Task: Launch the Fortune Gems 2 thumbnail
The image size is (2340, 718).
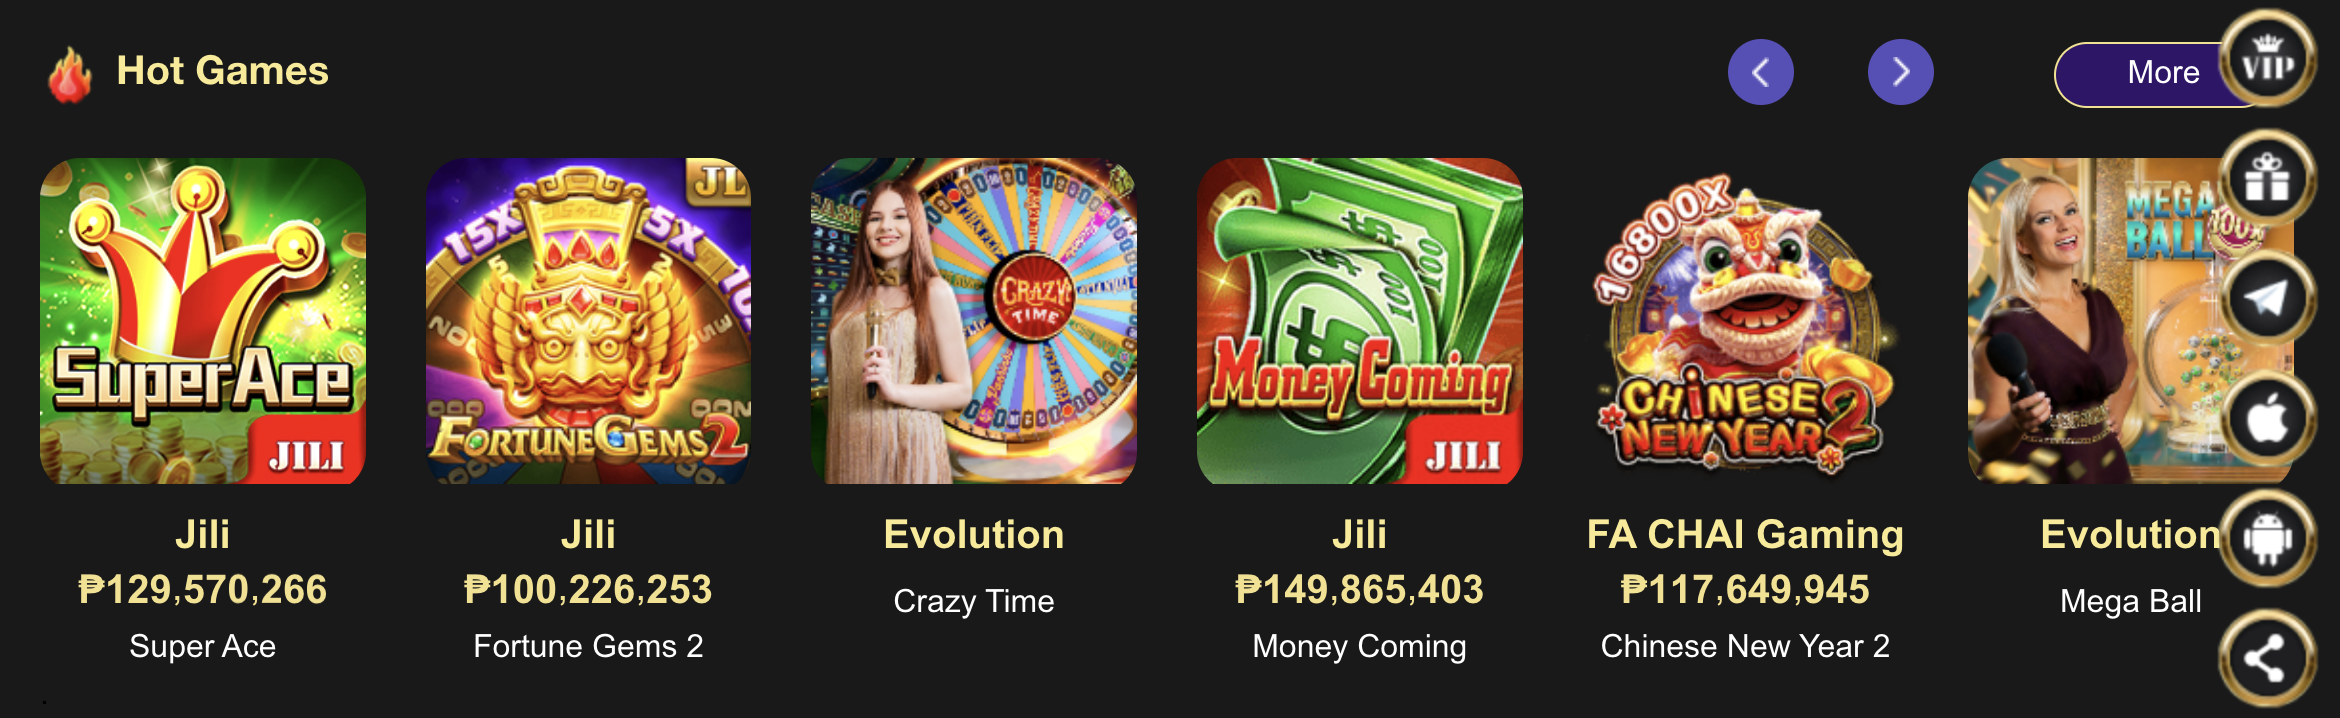Action: 588,321
